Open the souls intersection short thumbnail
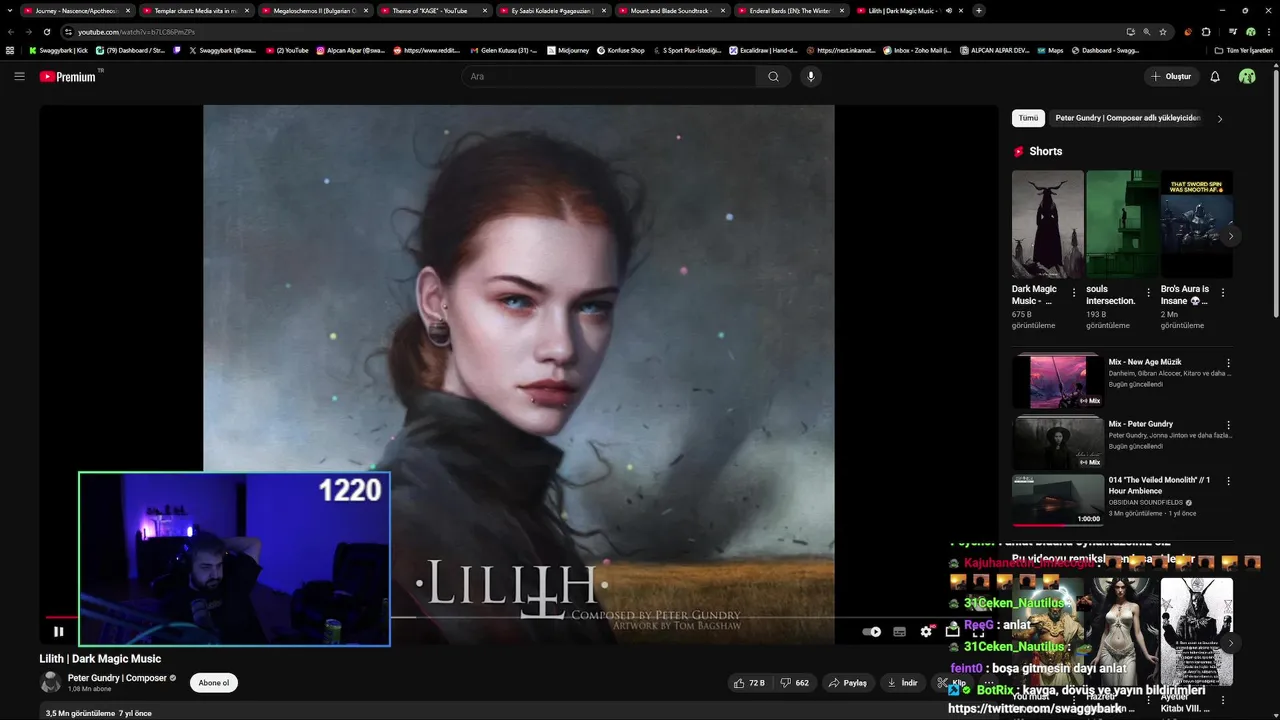Screen dimensions: 1280x720 [x=1122, y=224]
